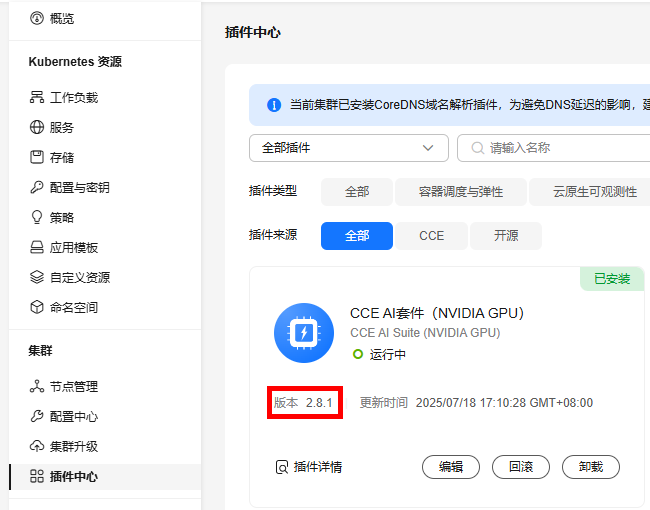650x510 pixels.
Task: Expand the 全部插件 dropdown
Action: 349,148
